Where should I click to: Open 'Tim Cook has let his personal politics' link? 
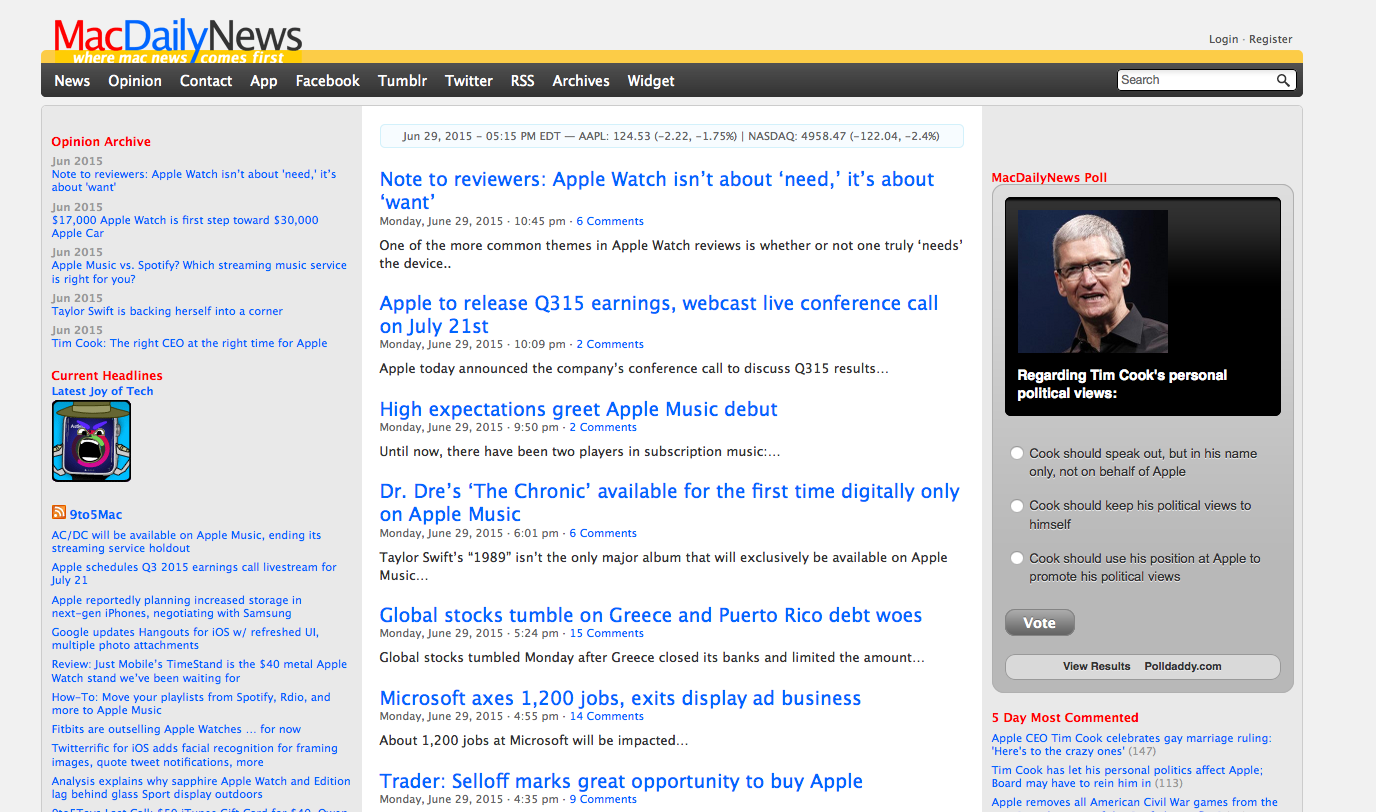point(1127,776)
